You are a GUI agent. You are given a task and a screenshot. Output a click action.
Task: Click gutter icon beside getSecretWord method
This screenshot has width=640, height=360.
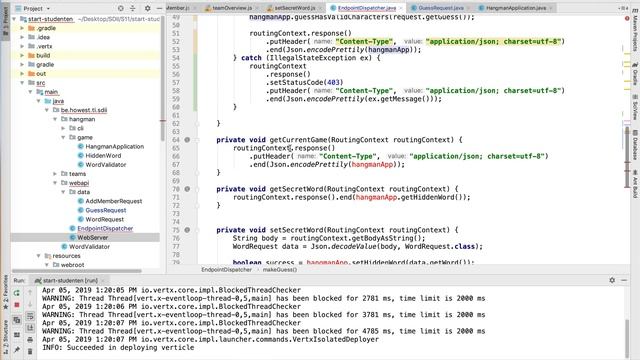pos(187,189)
